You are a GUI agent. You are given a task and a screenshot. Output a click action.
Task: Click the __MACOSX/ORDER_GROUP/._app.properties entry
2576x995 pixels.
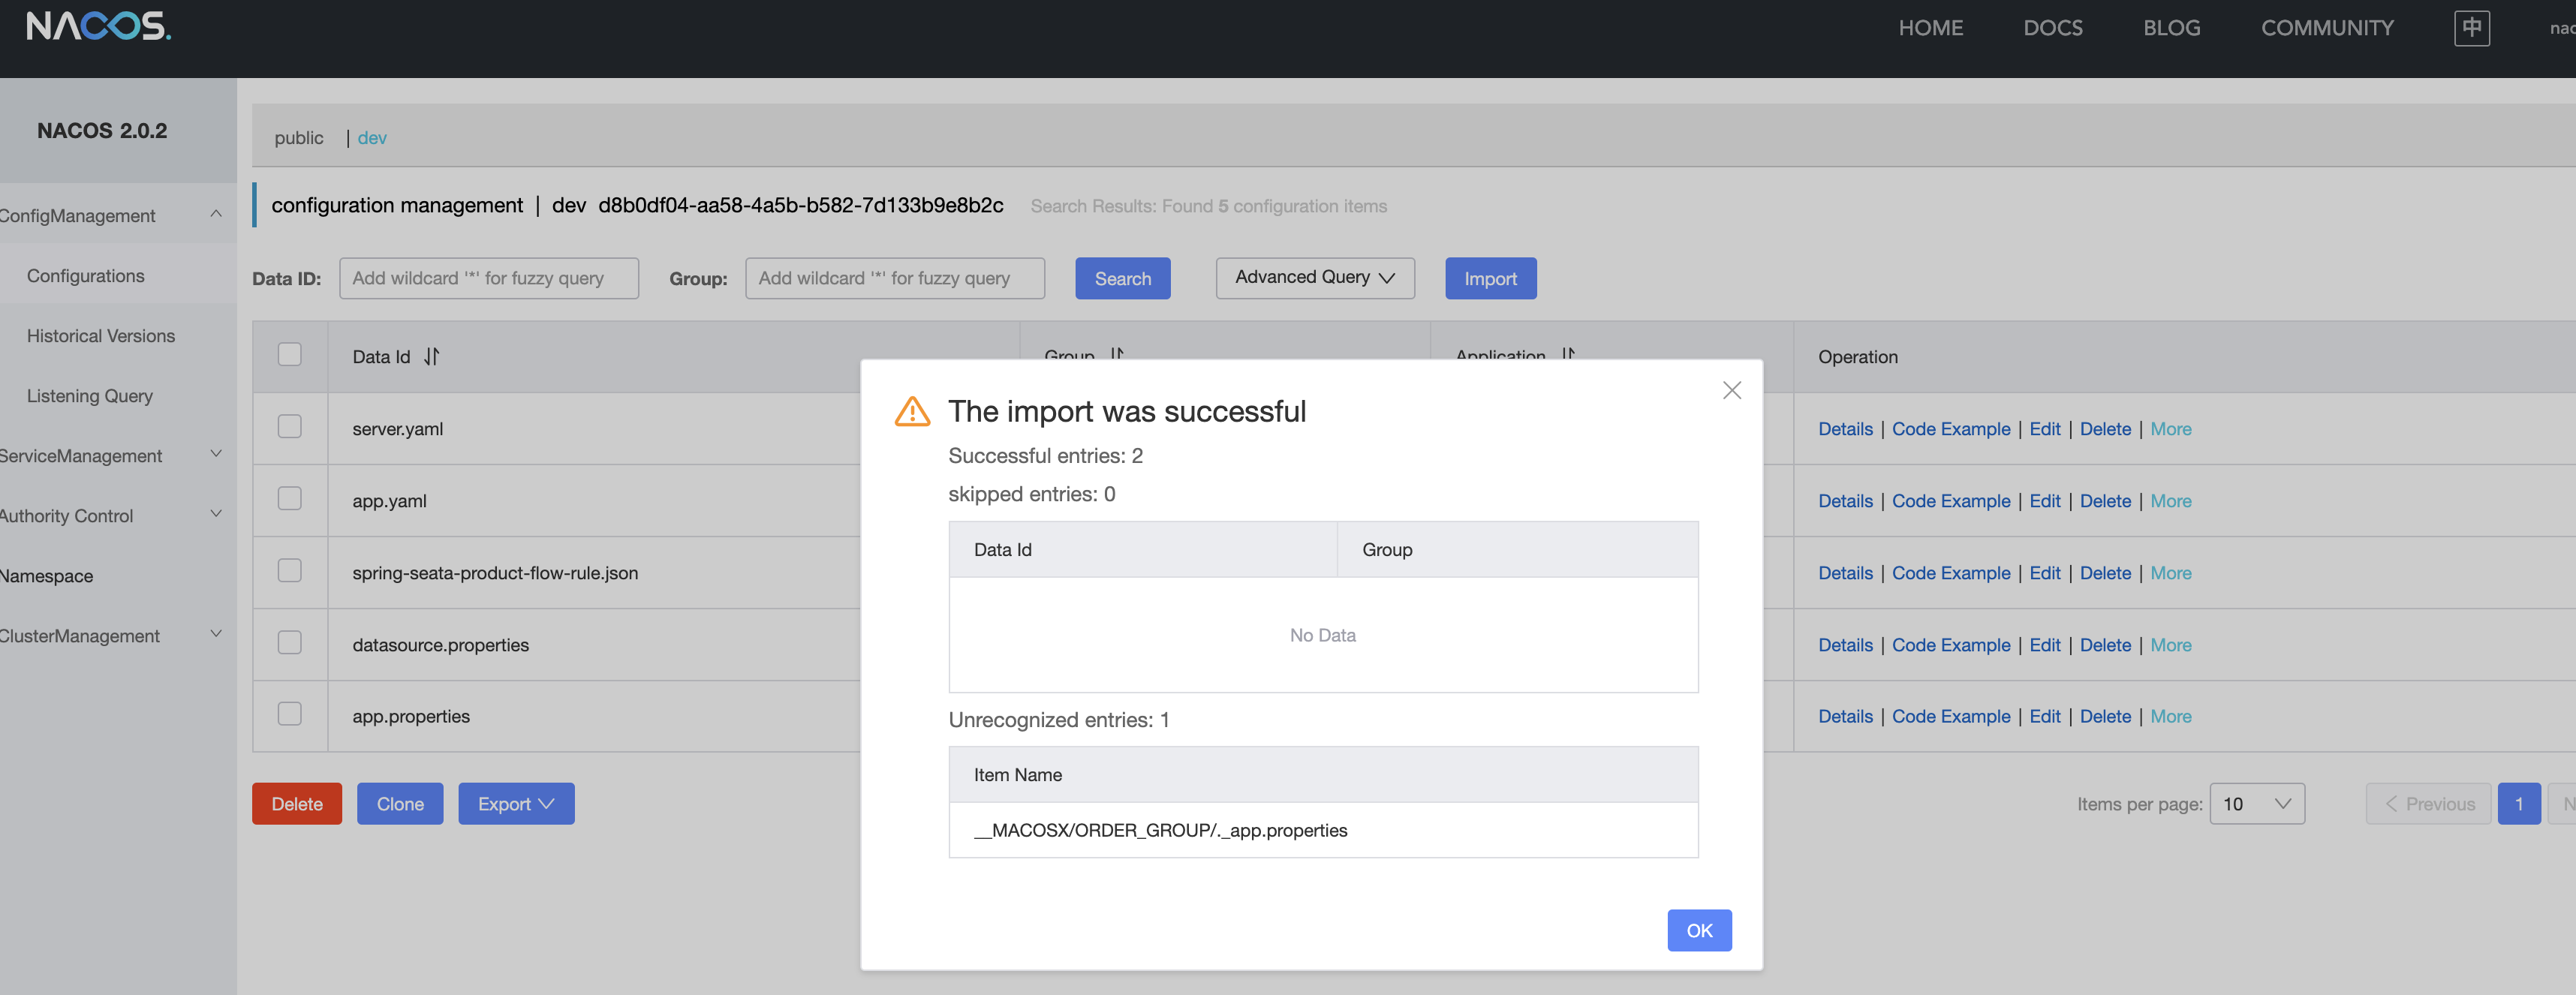pyautogui.click(x=1160, y=830)
